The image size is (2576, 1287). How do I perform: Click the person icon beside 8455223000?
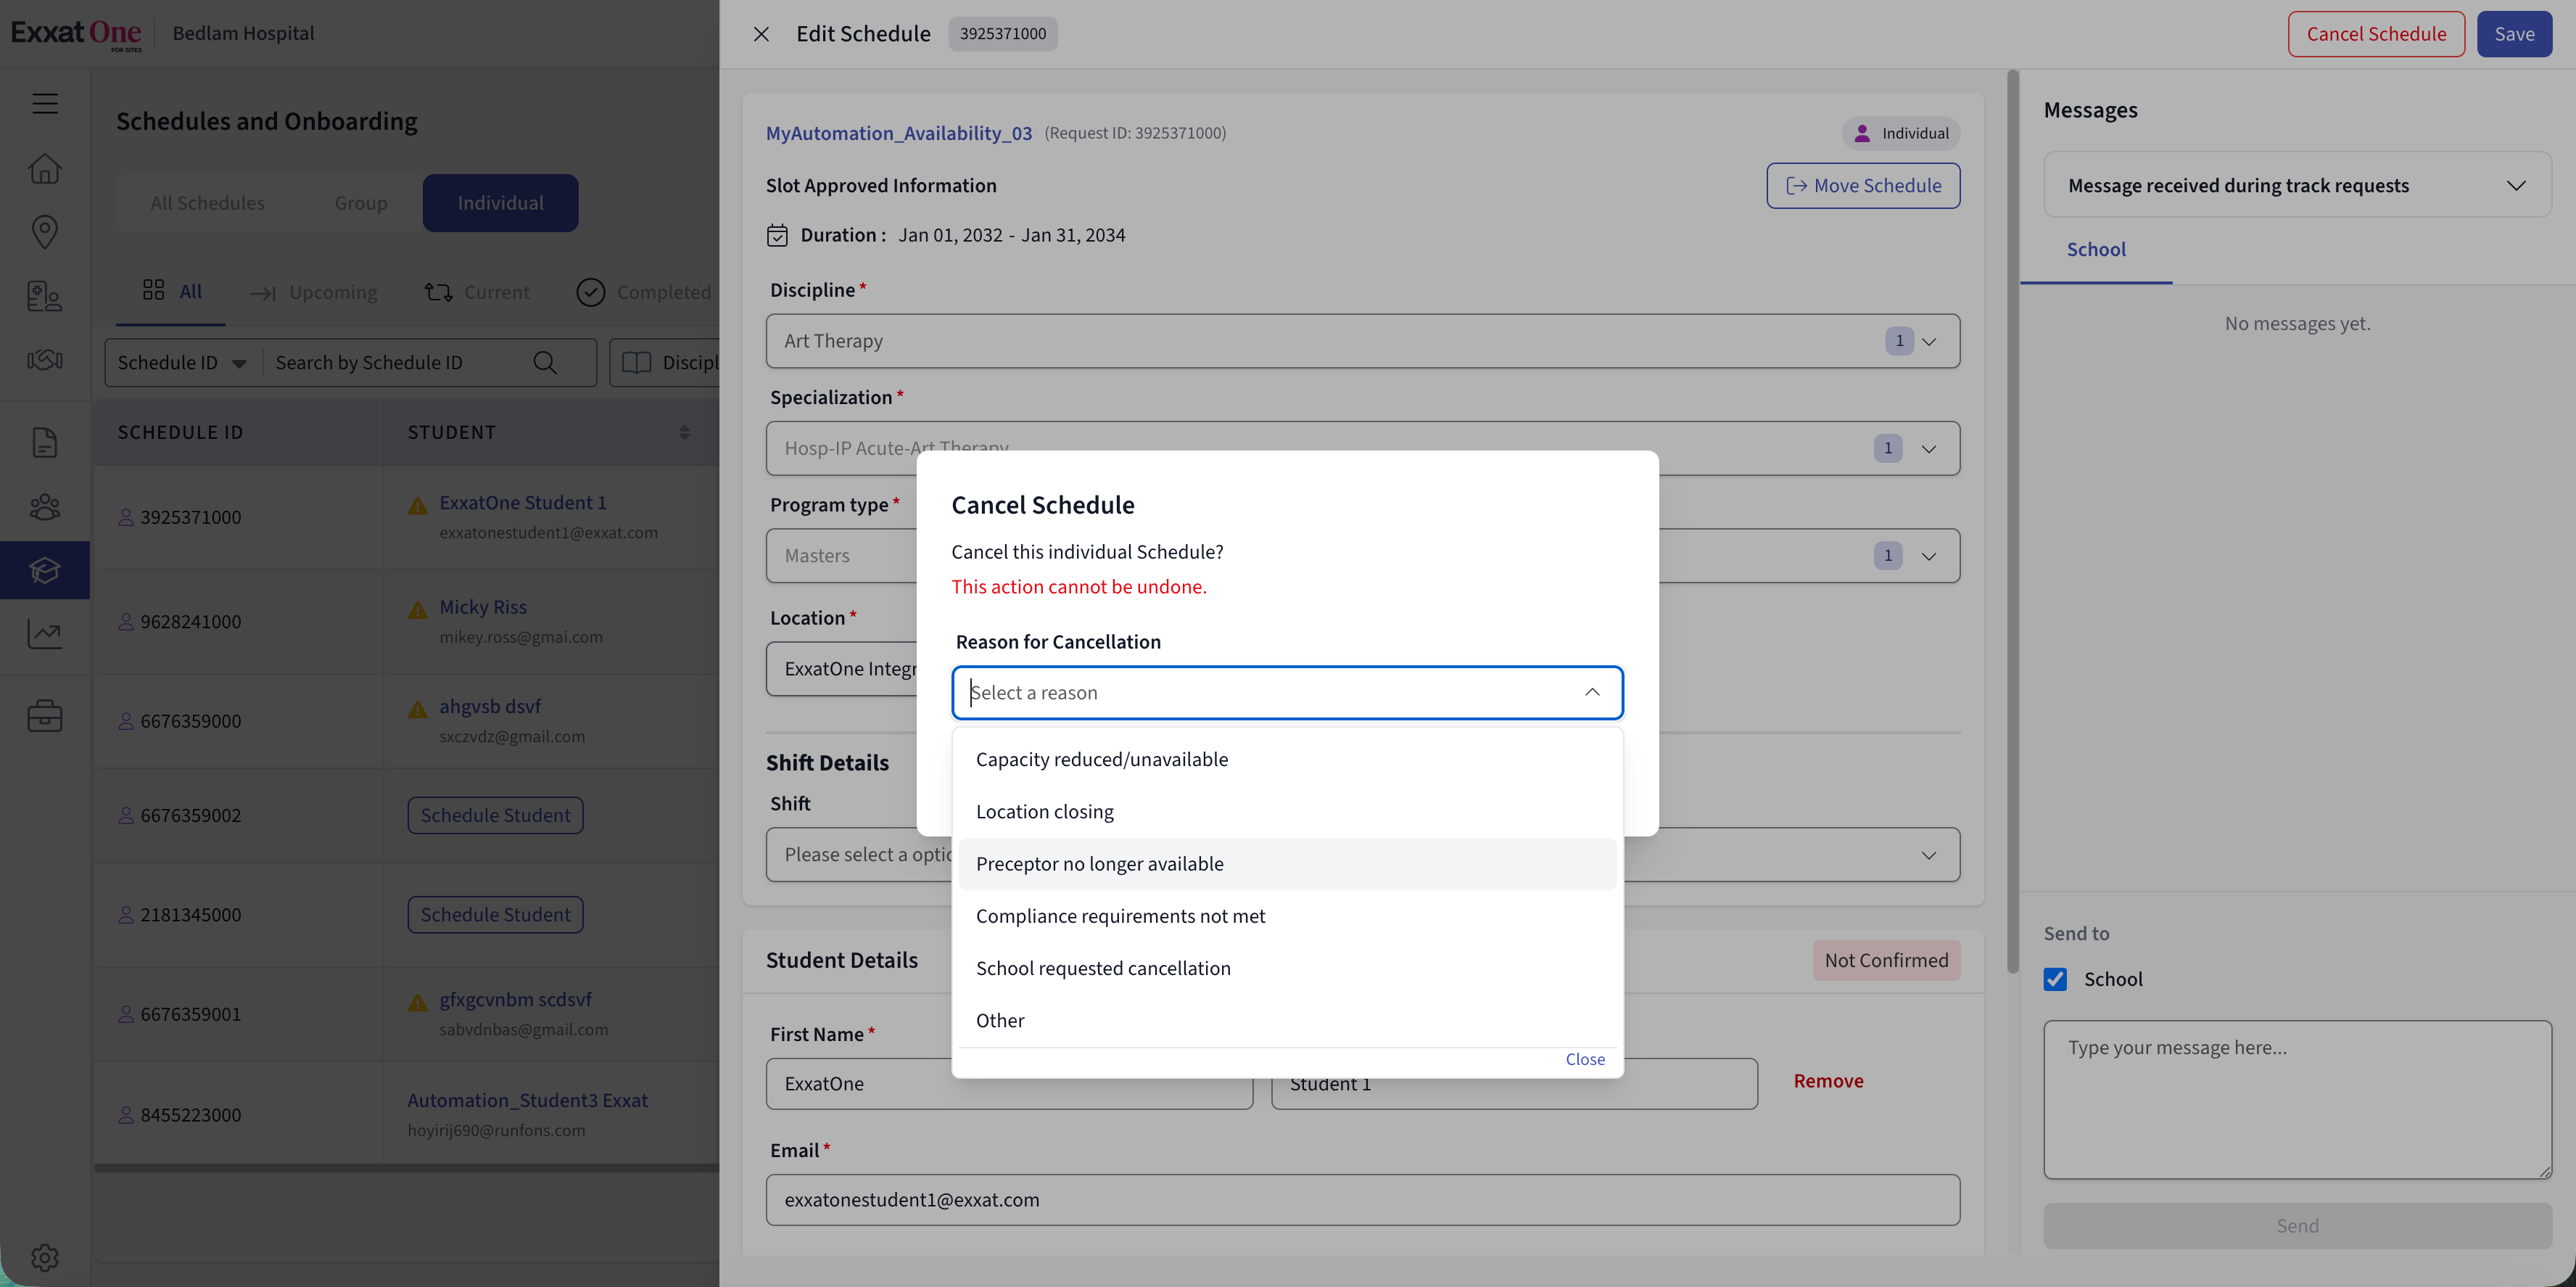tap(126, 1115)
